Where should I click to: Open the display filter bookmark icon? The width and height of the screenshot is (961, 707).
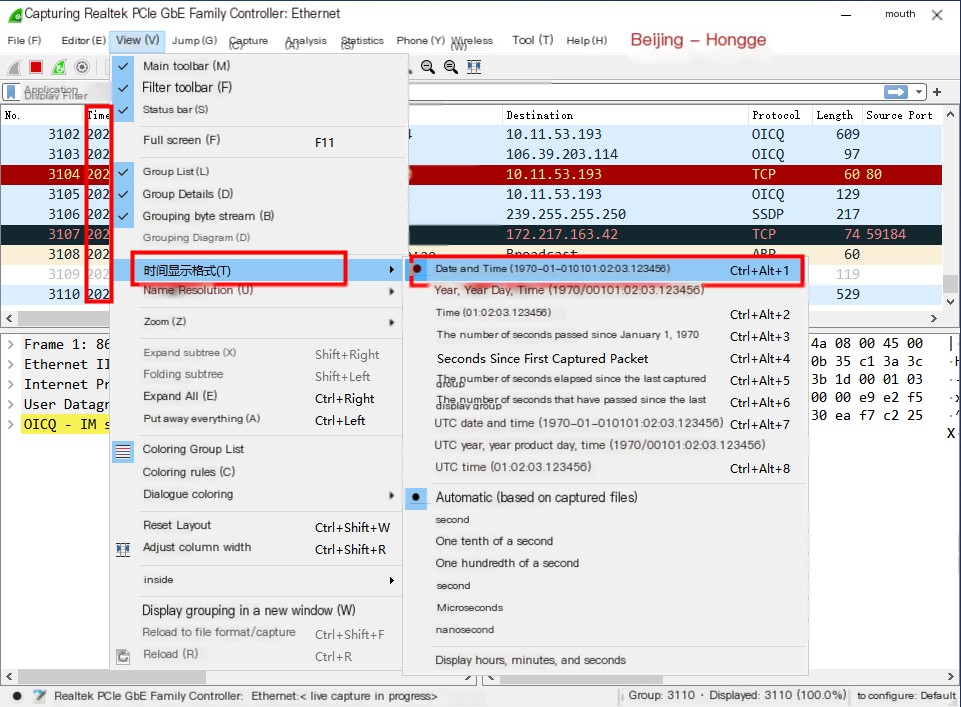11,92
